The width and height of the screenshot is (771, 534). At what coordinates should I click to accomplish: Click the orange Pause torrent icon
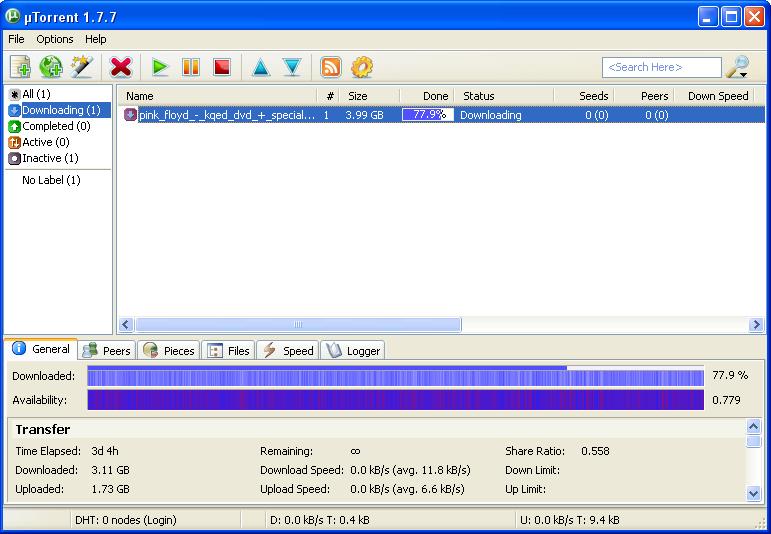[191, 67]
